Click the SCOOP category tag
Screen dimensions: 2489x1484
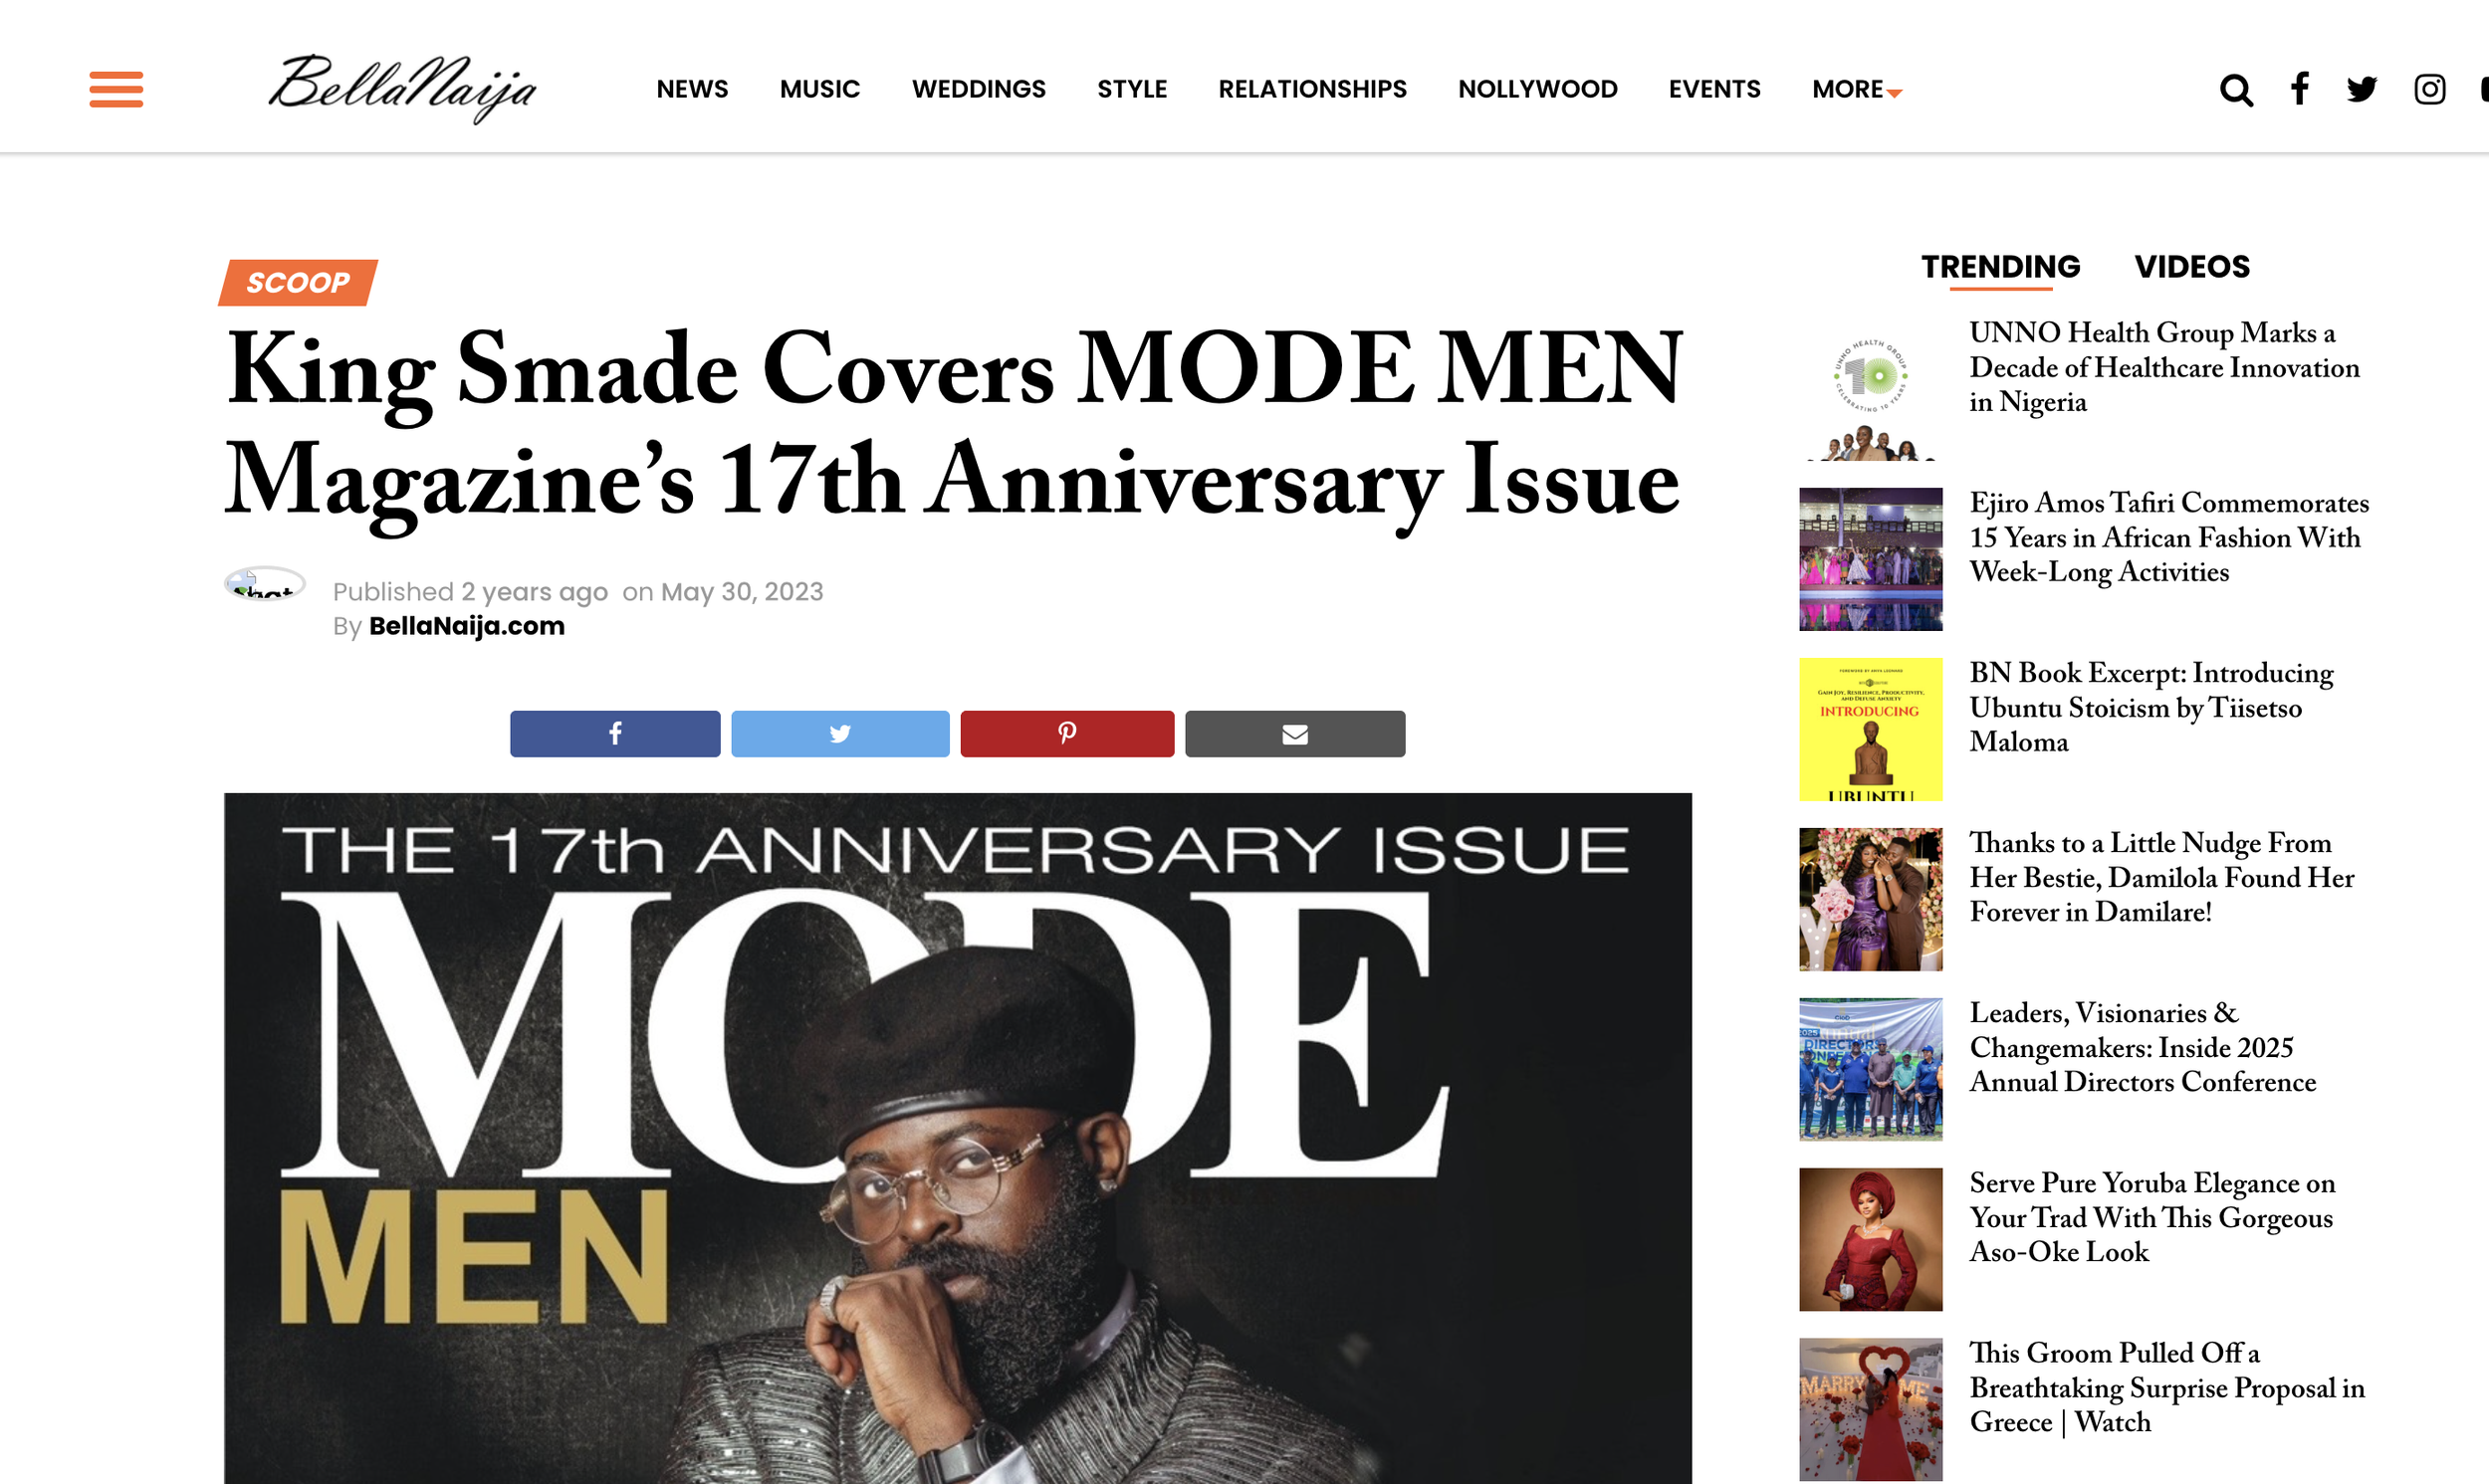click(298, 283)
